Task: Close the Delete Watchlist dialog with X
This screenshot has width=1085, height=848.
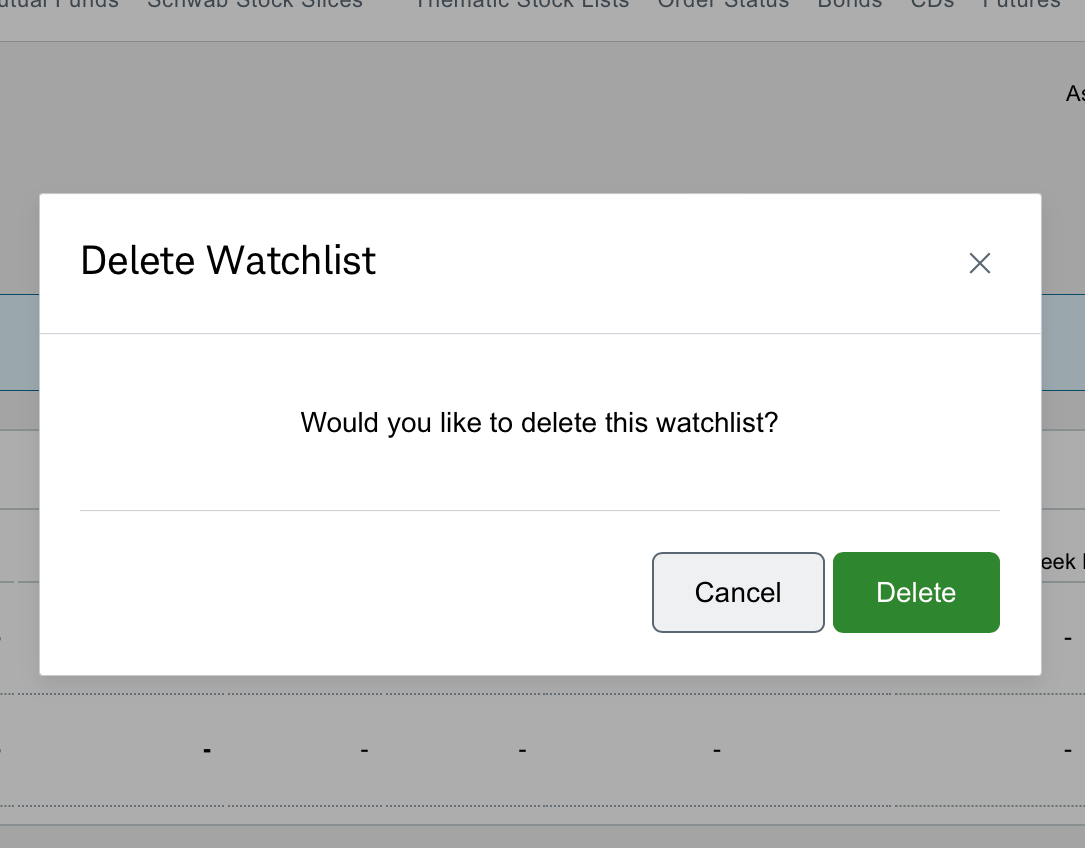Action: point(979,263)
